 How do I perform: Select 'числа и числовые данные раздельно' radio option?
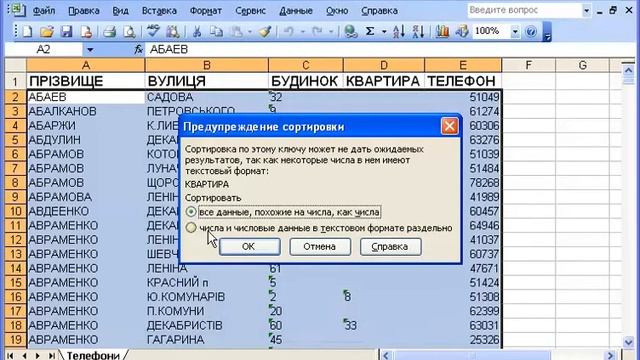(x=191, y=228)
